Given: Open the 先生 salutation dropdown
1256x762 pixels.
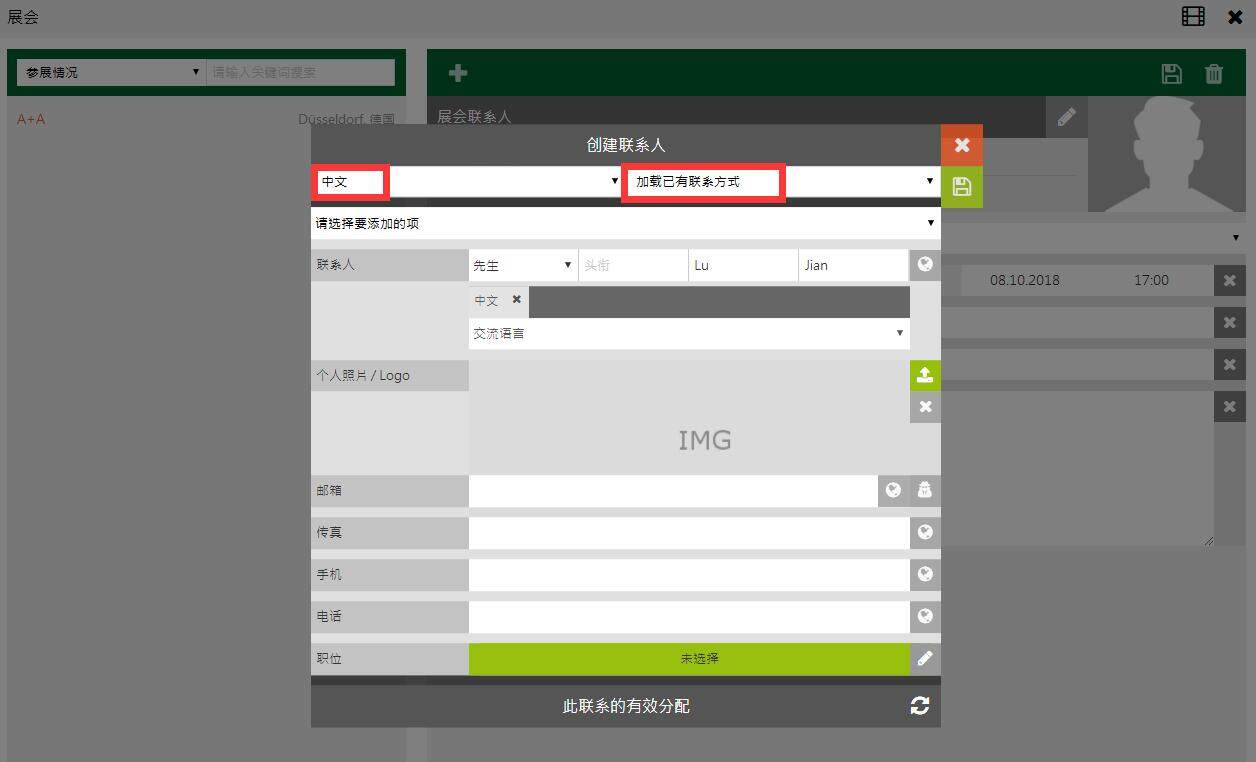Looking at the screenshot, I should click(x=522, y=265).
